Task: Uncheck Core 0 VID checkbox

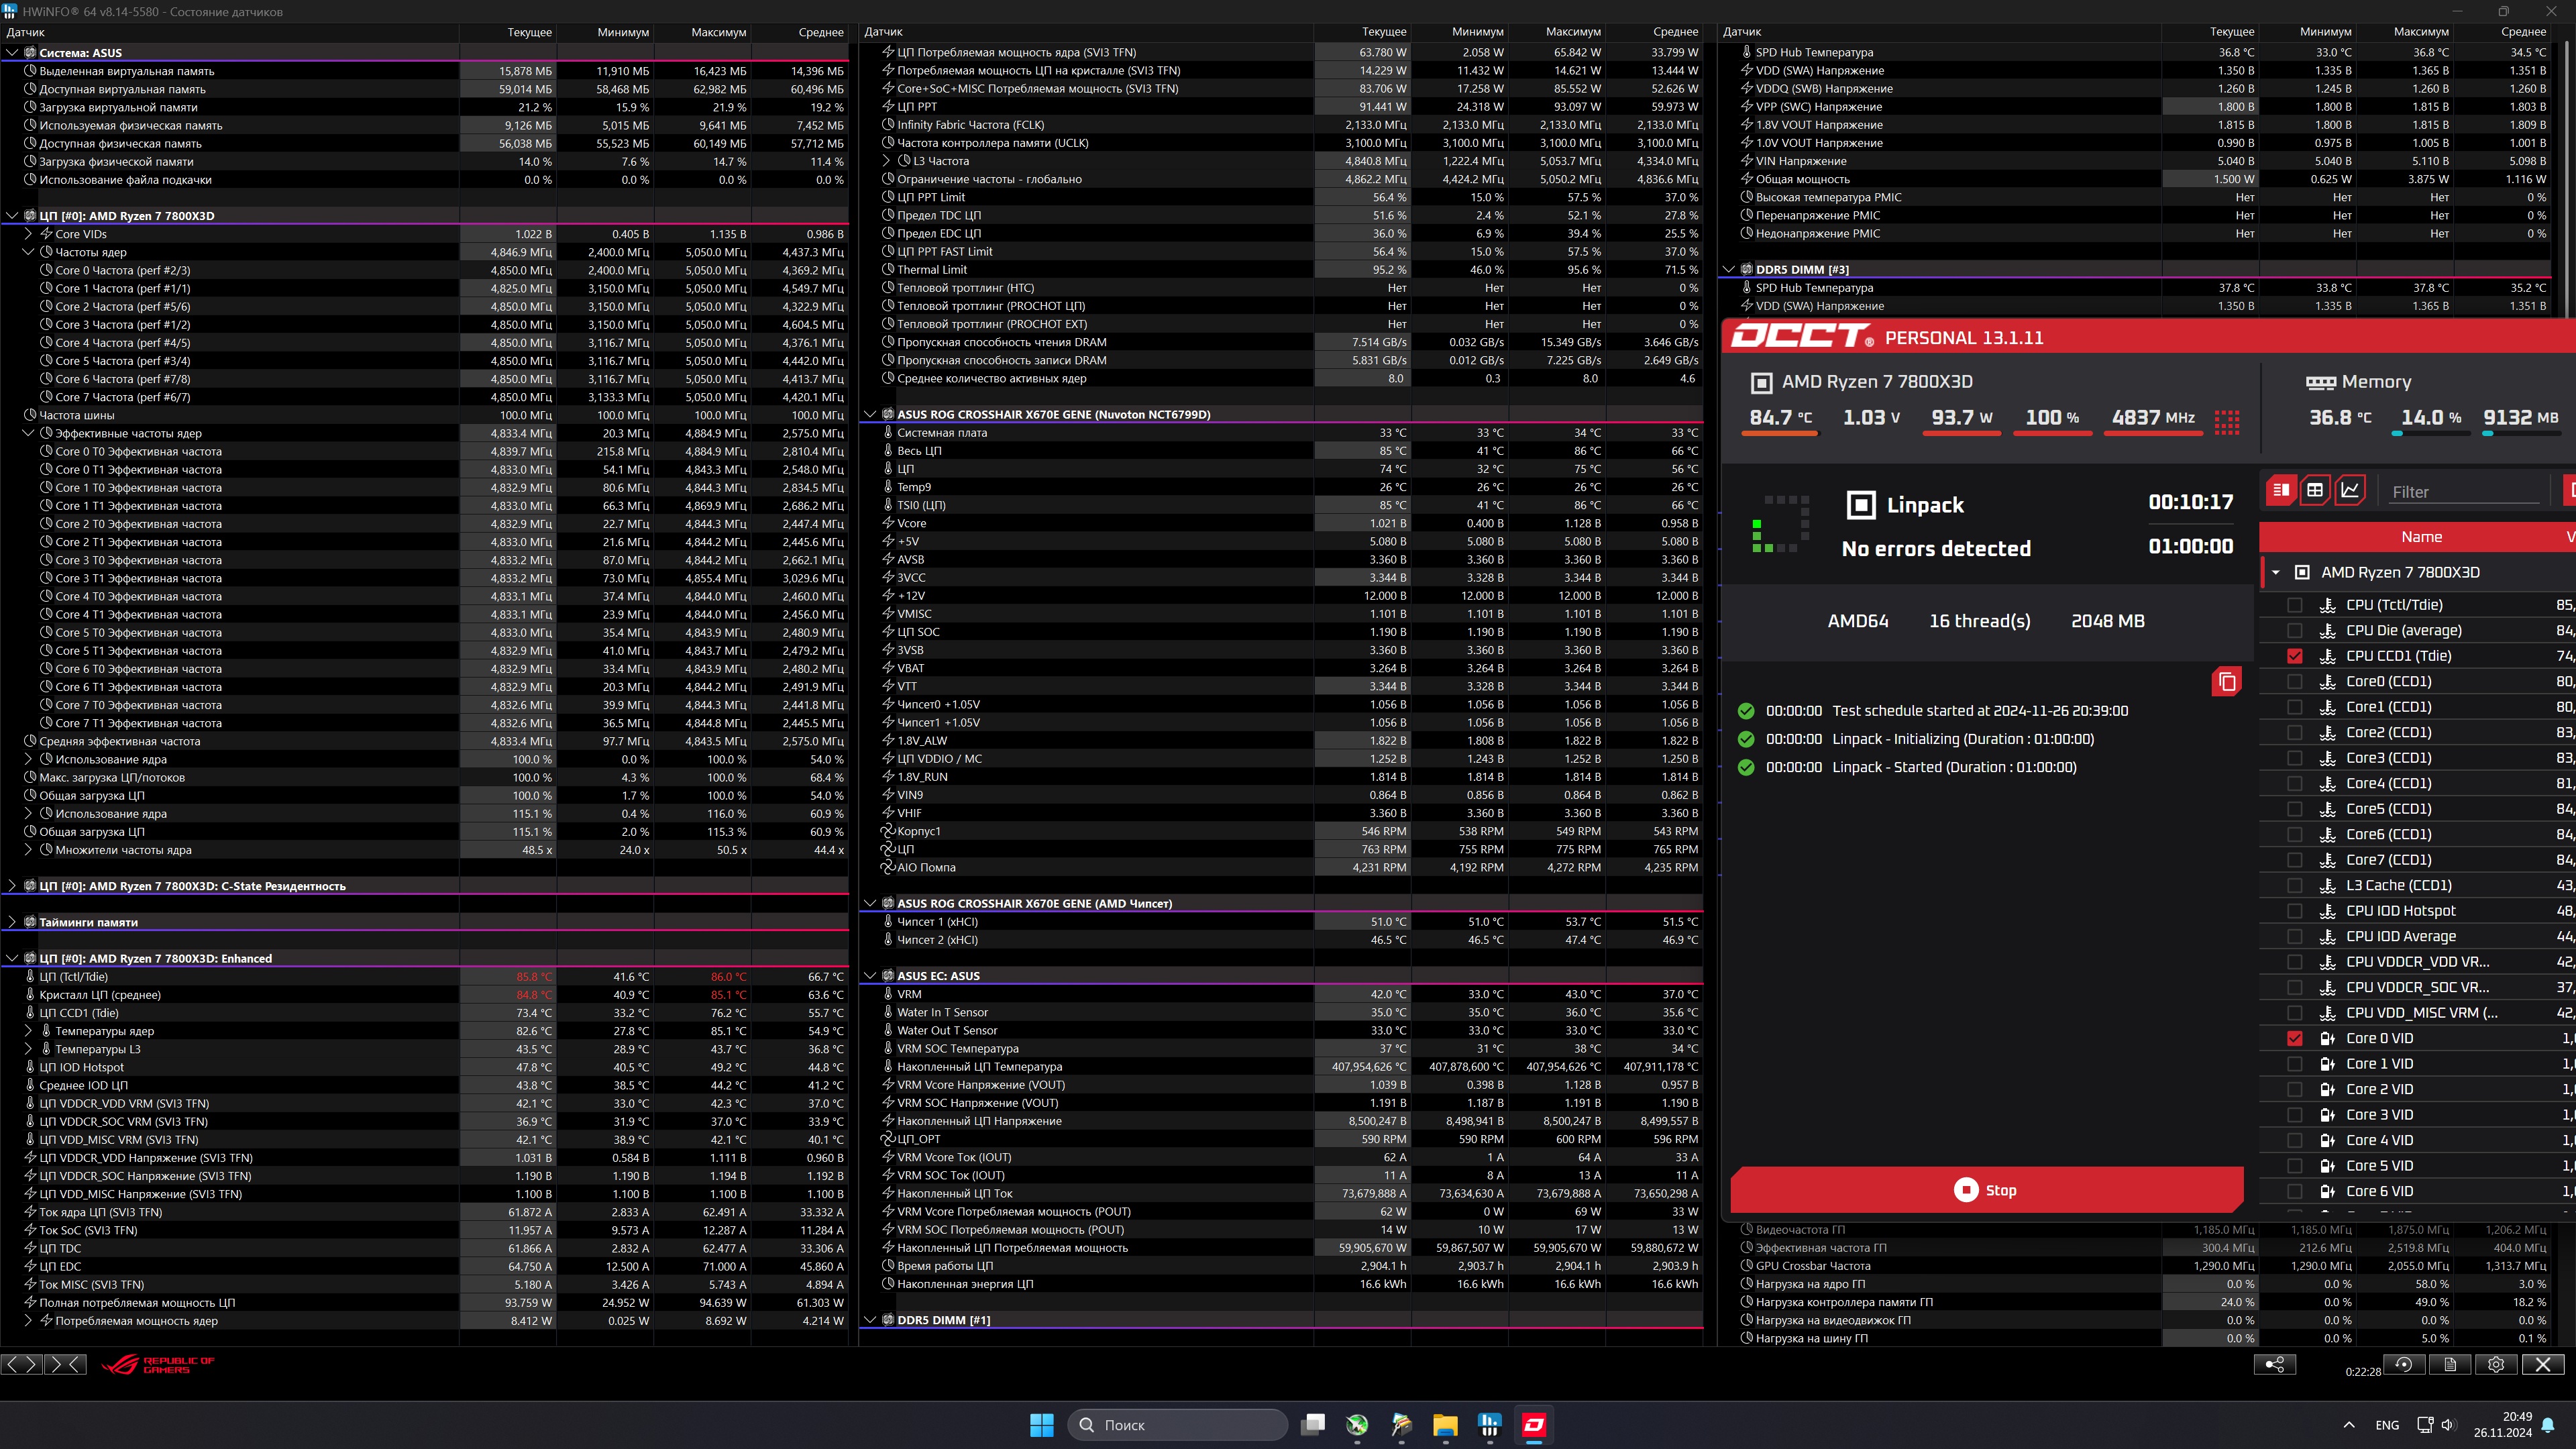Action: (2295, 1038)
